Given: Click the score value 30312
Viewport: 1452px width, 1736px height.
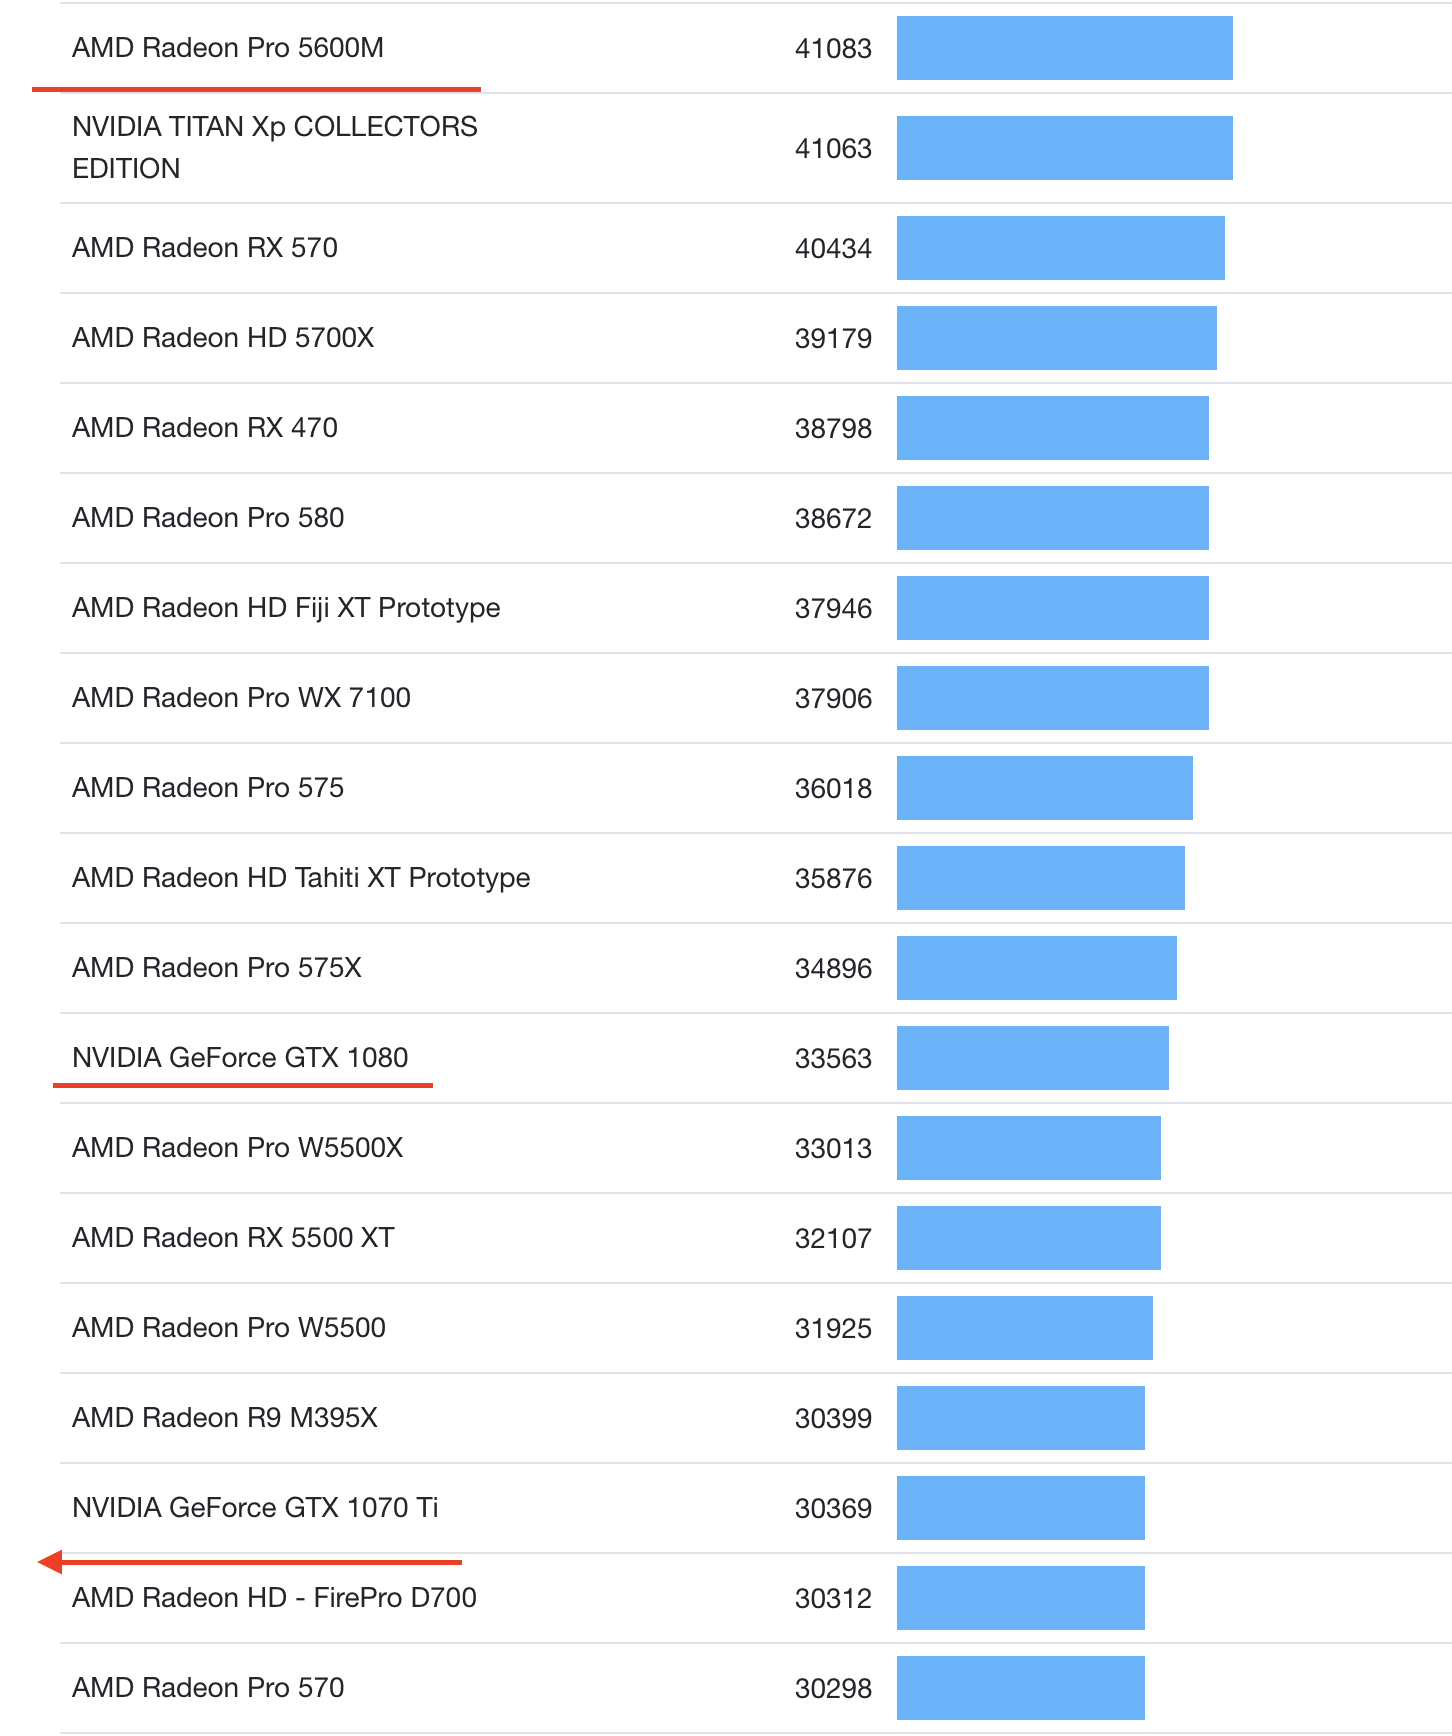Looking at the screenshot, I should click(x=833, y=1599).
